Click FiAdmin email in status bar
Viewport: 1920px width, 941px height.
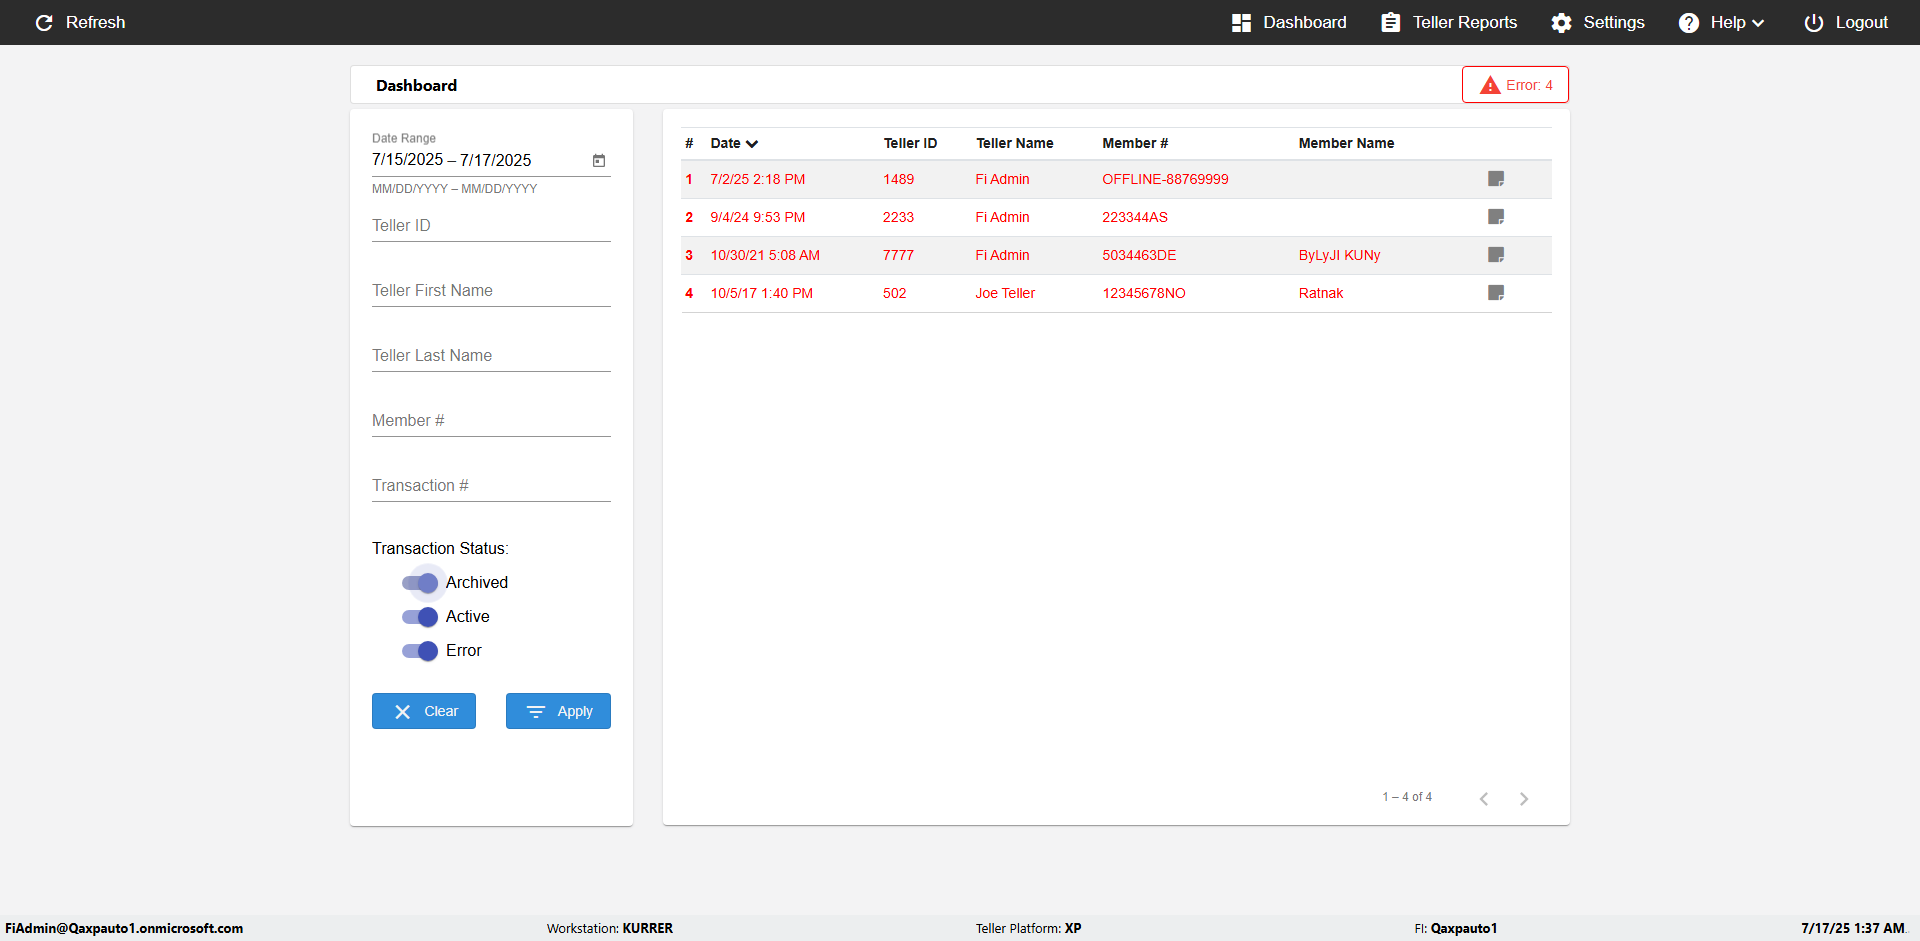click(x=124, y=928)
